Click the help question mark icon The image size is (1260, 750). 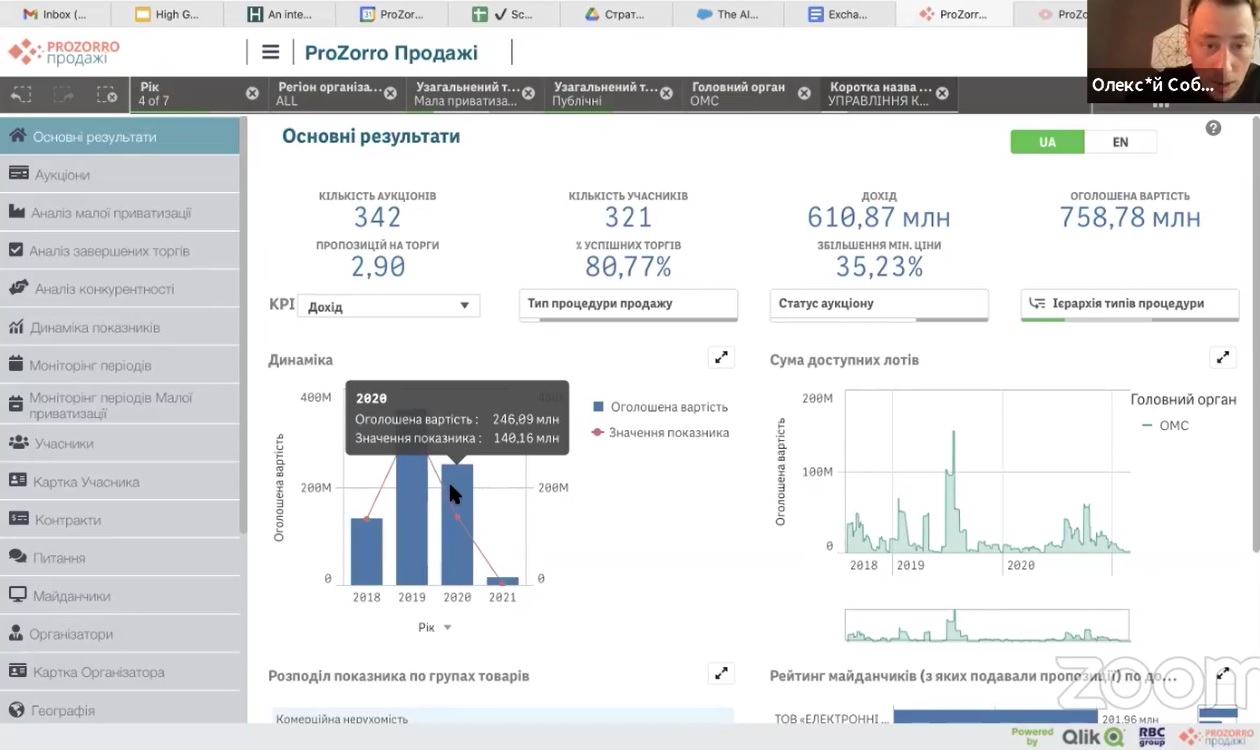coord(1213,128)
